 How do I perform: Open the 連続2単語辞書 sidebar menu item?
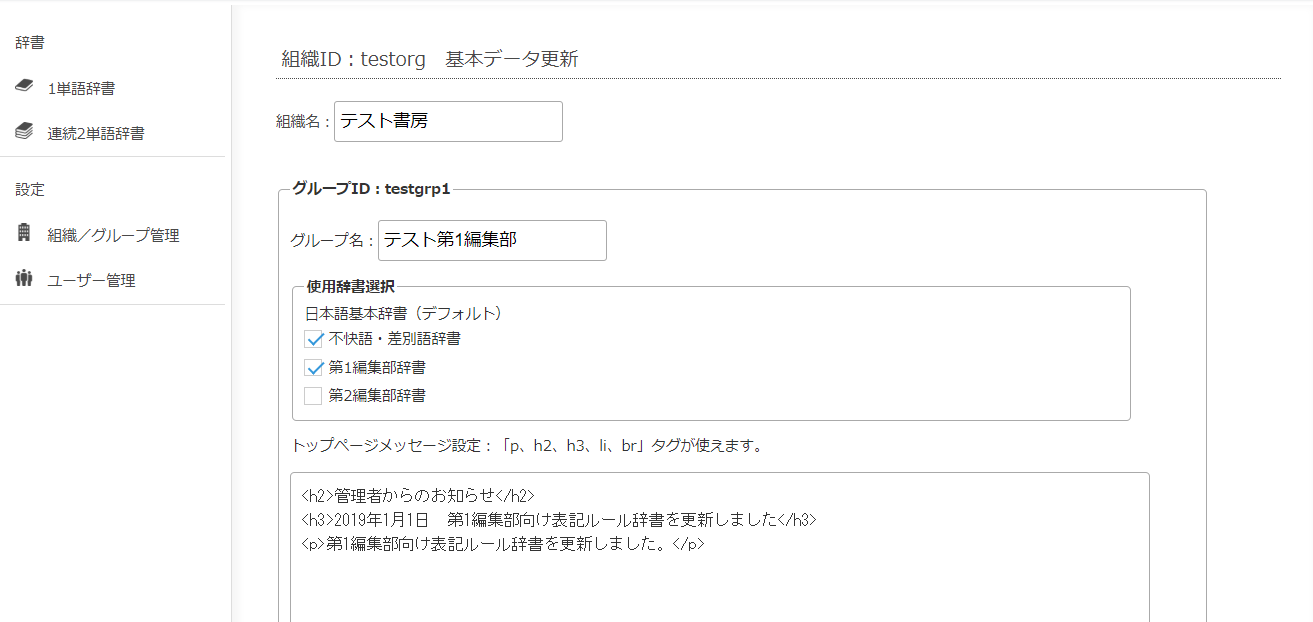95,133
